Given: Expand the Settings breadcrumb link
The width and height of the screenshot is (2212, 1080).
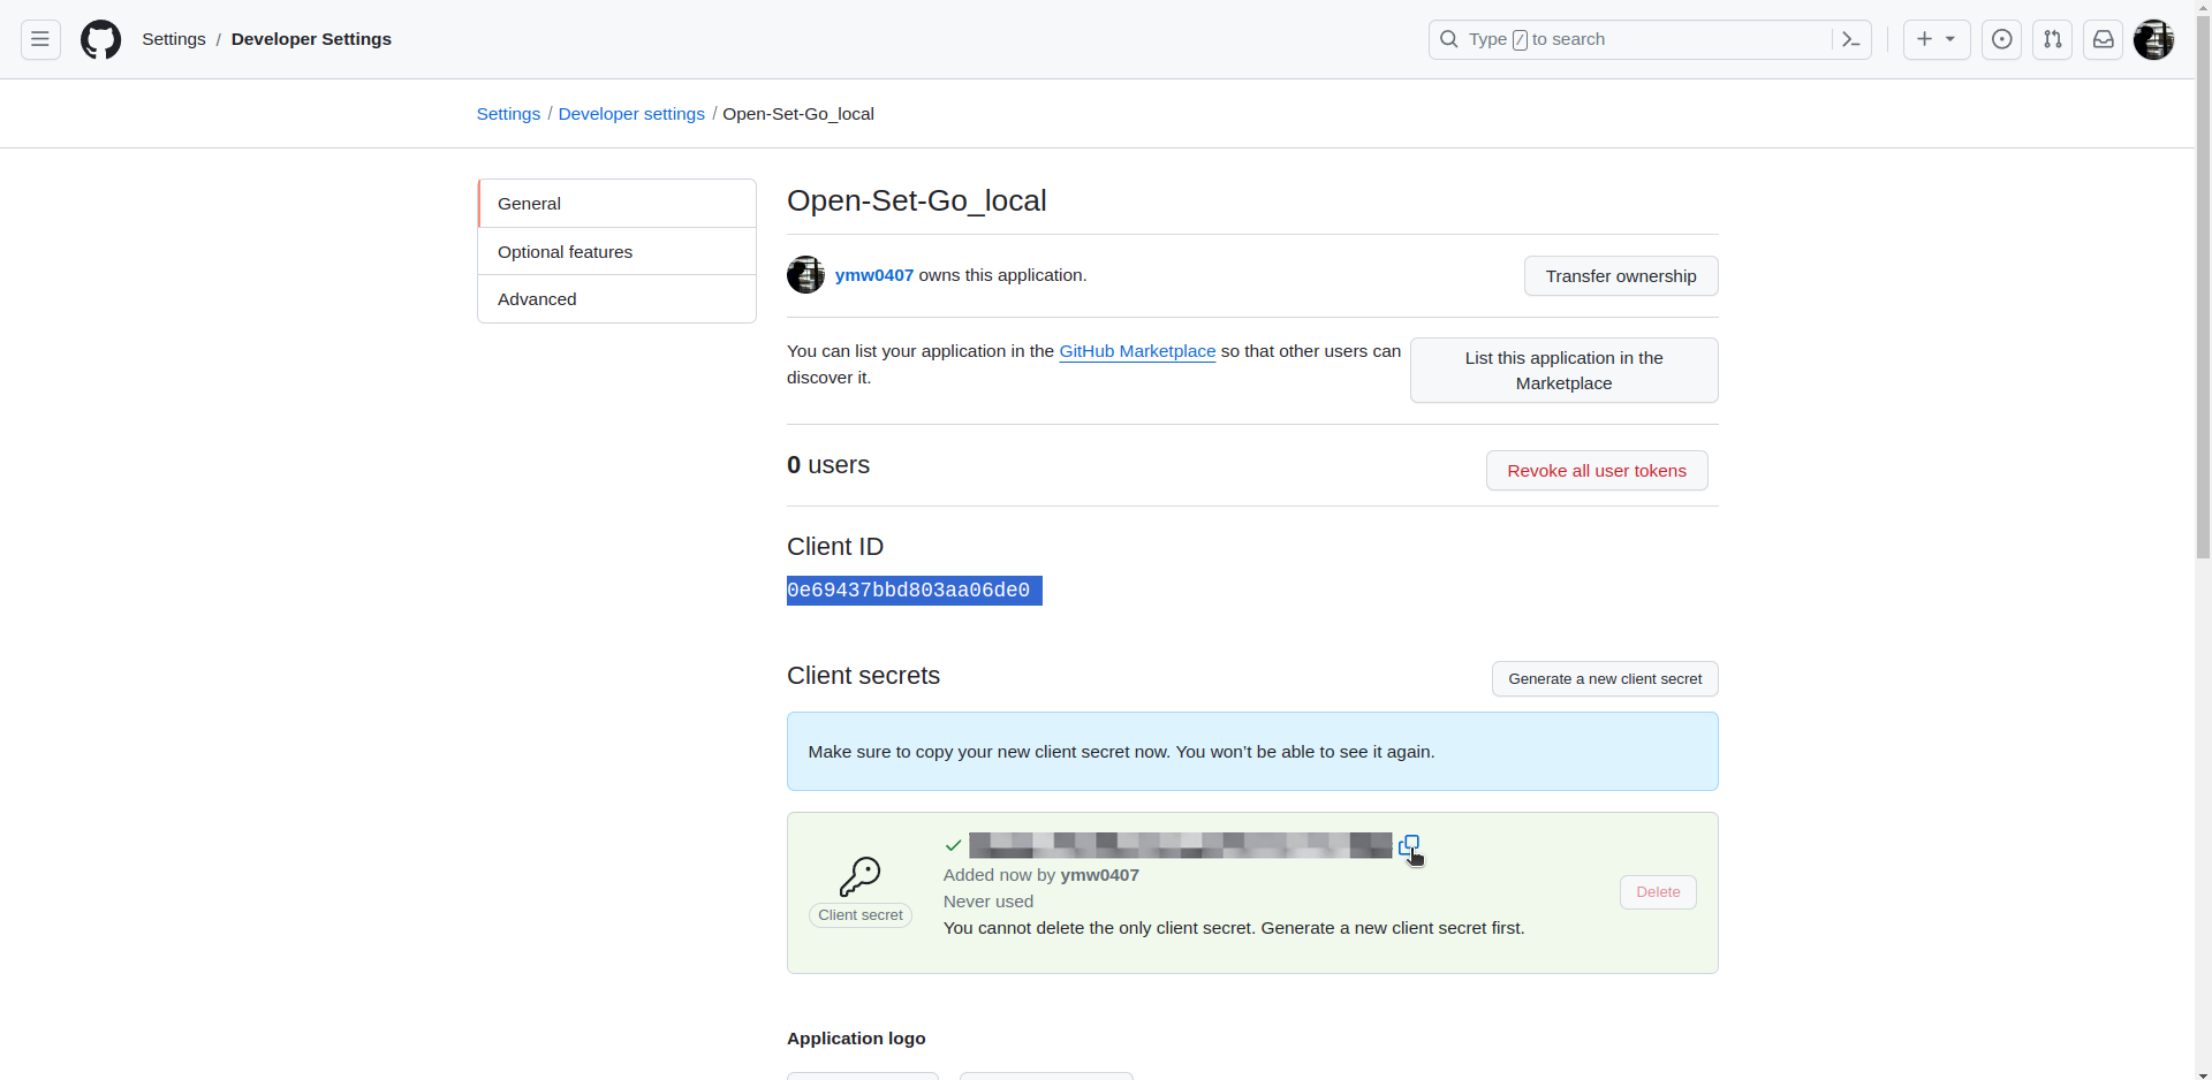Looking at the screenshot, I should point(508,113).
